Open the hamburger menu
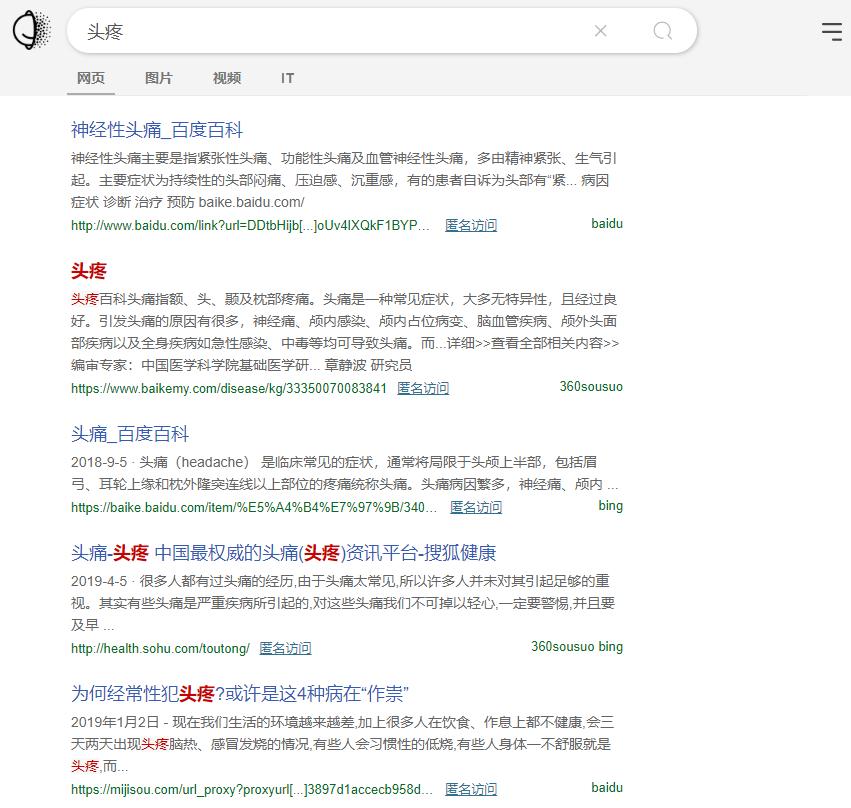The image size is (851, 808). (831, 31)
